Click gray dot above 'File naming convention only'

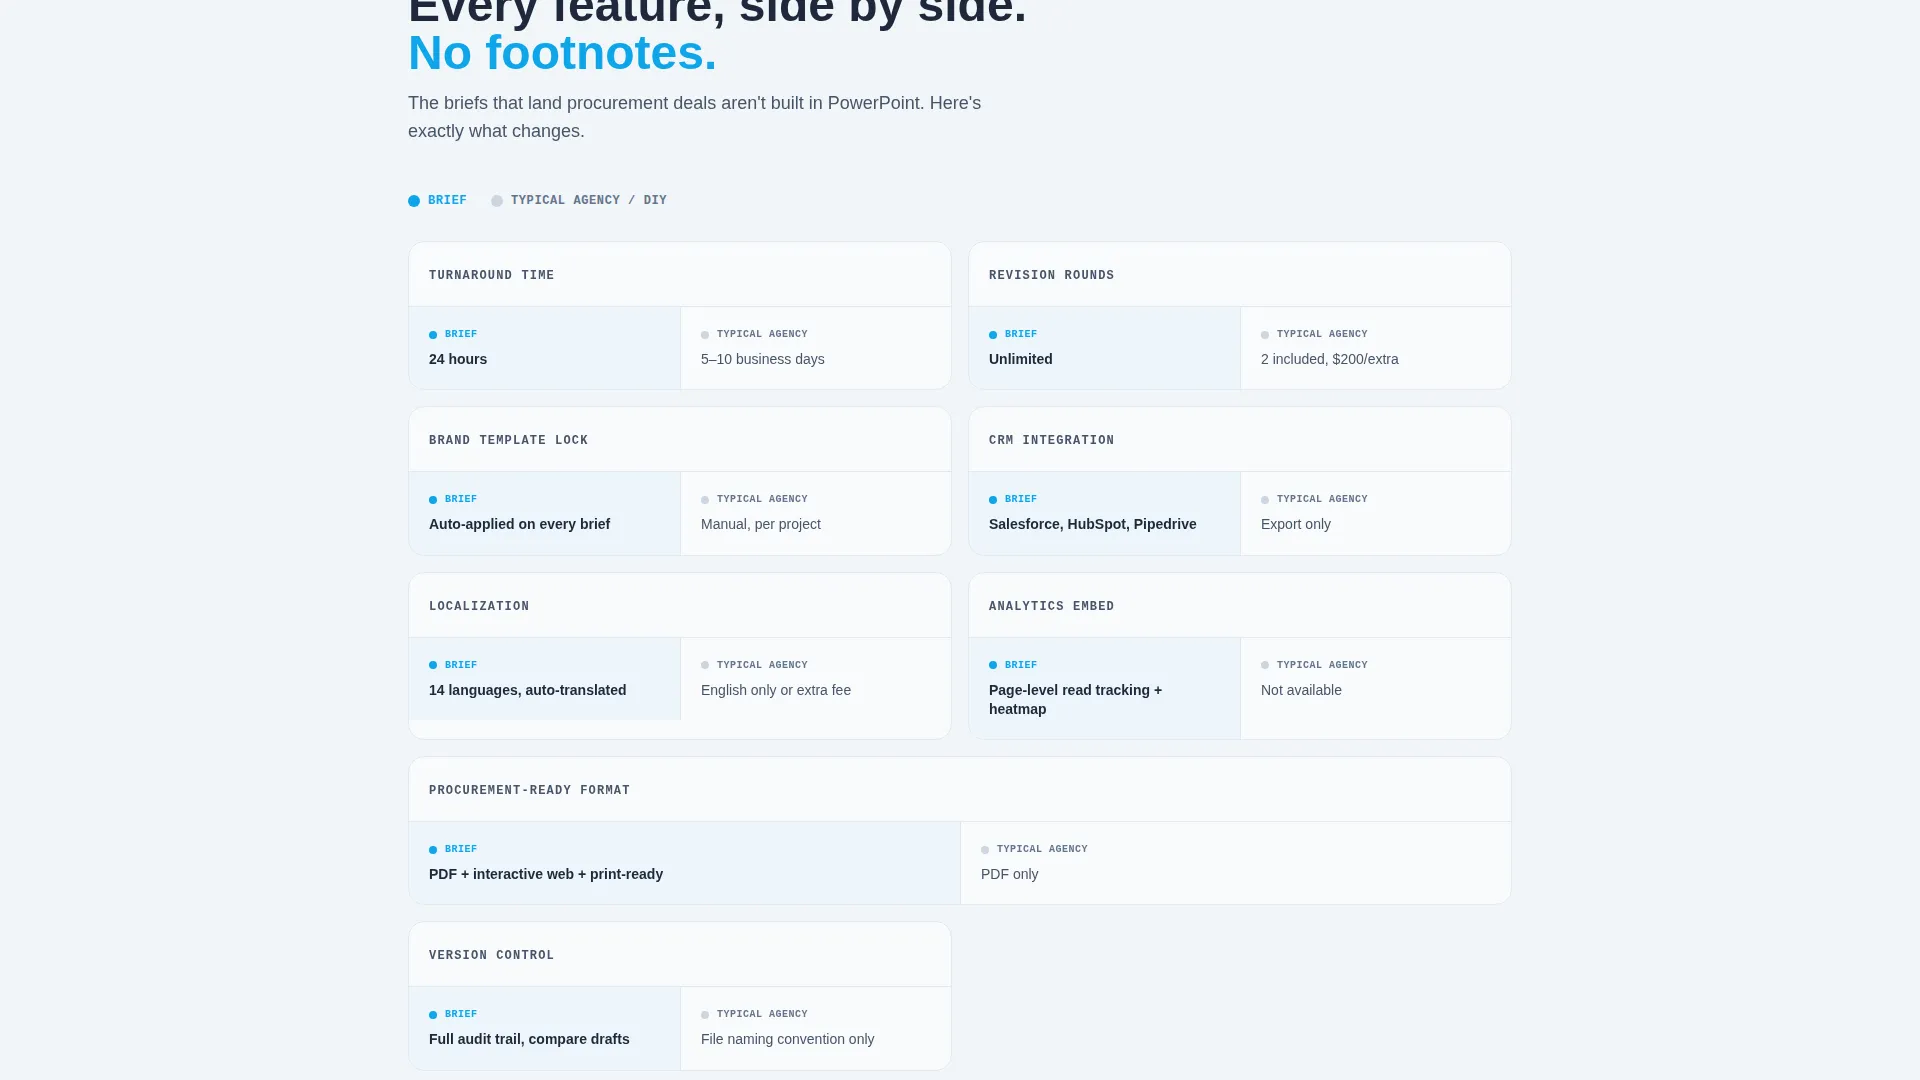(705, 1015)
